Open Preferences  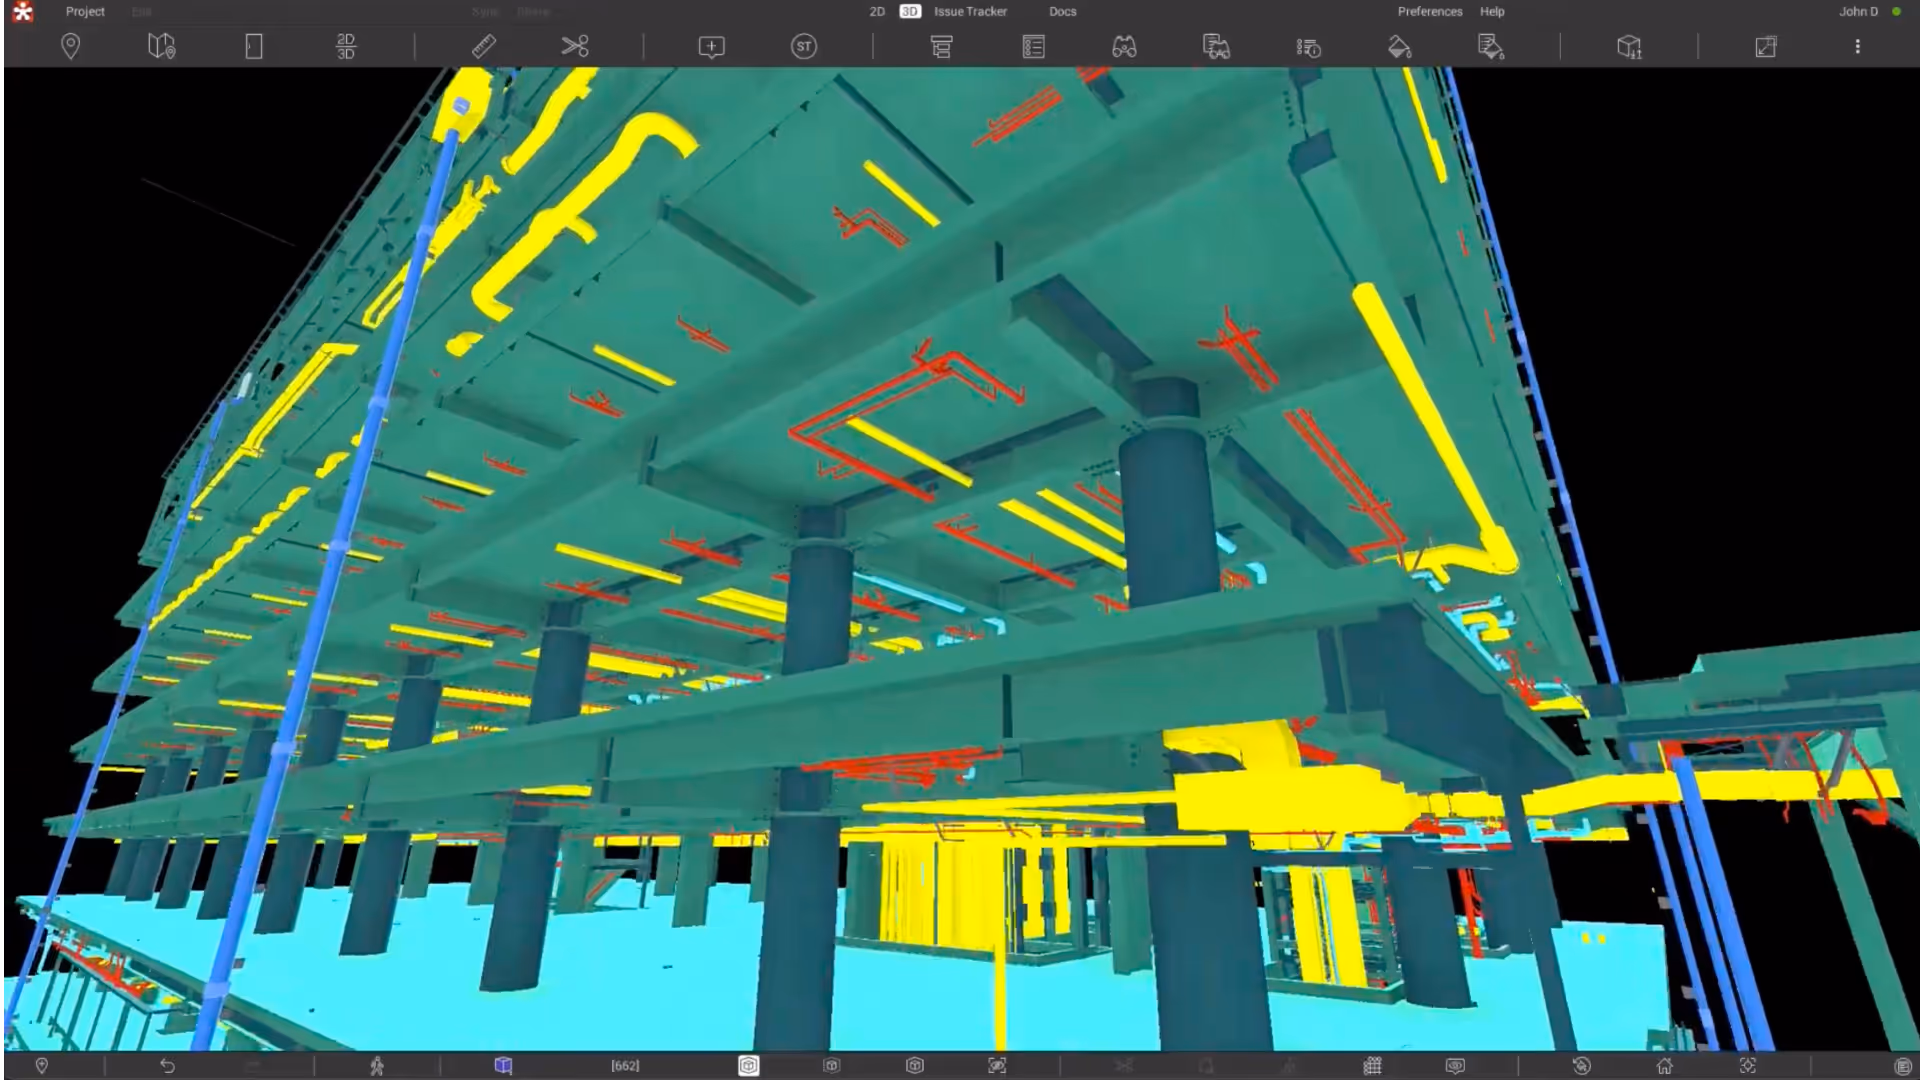(x=1429, y=11)
